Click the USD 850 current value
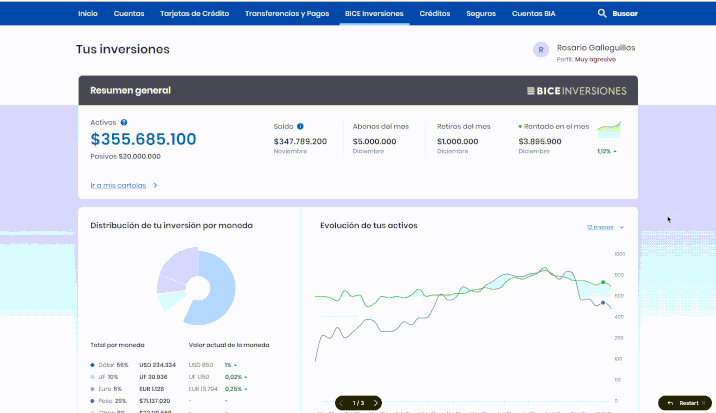716x413 pixels. coord(201,365)
